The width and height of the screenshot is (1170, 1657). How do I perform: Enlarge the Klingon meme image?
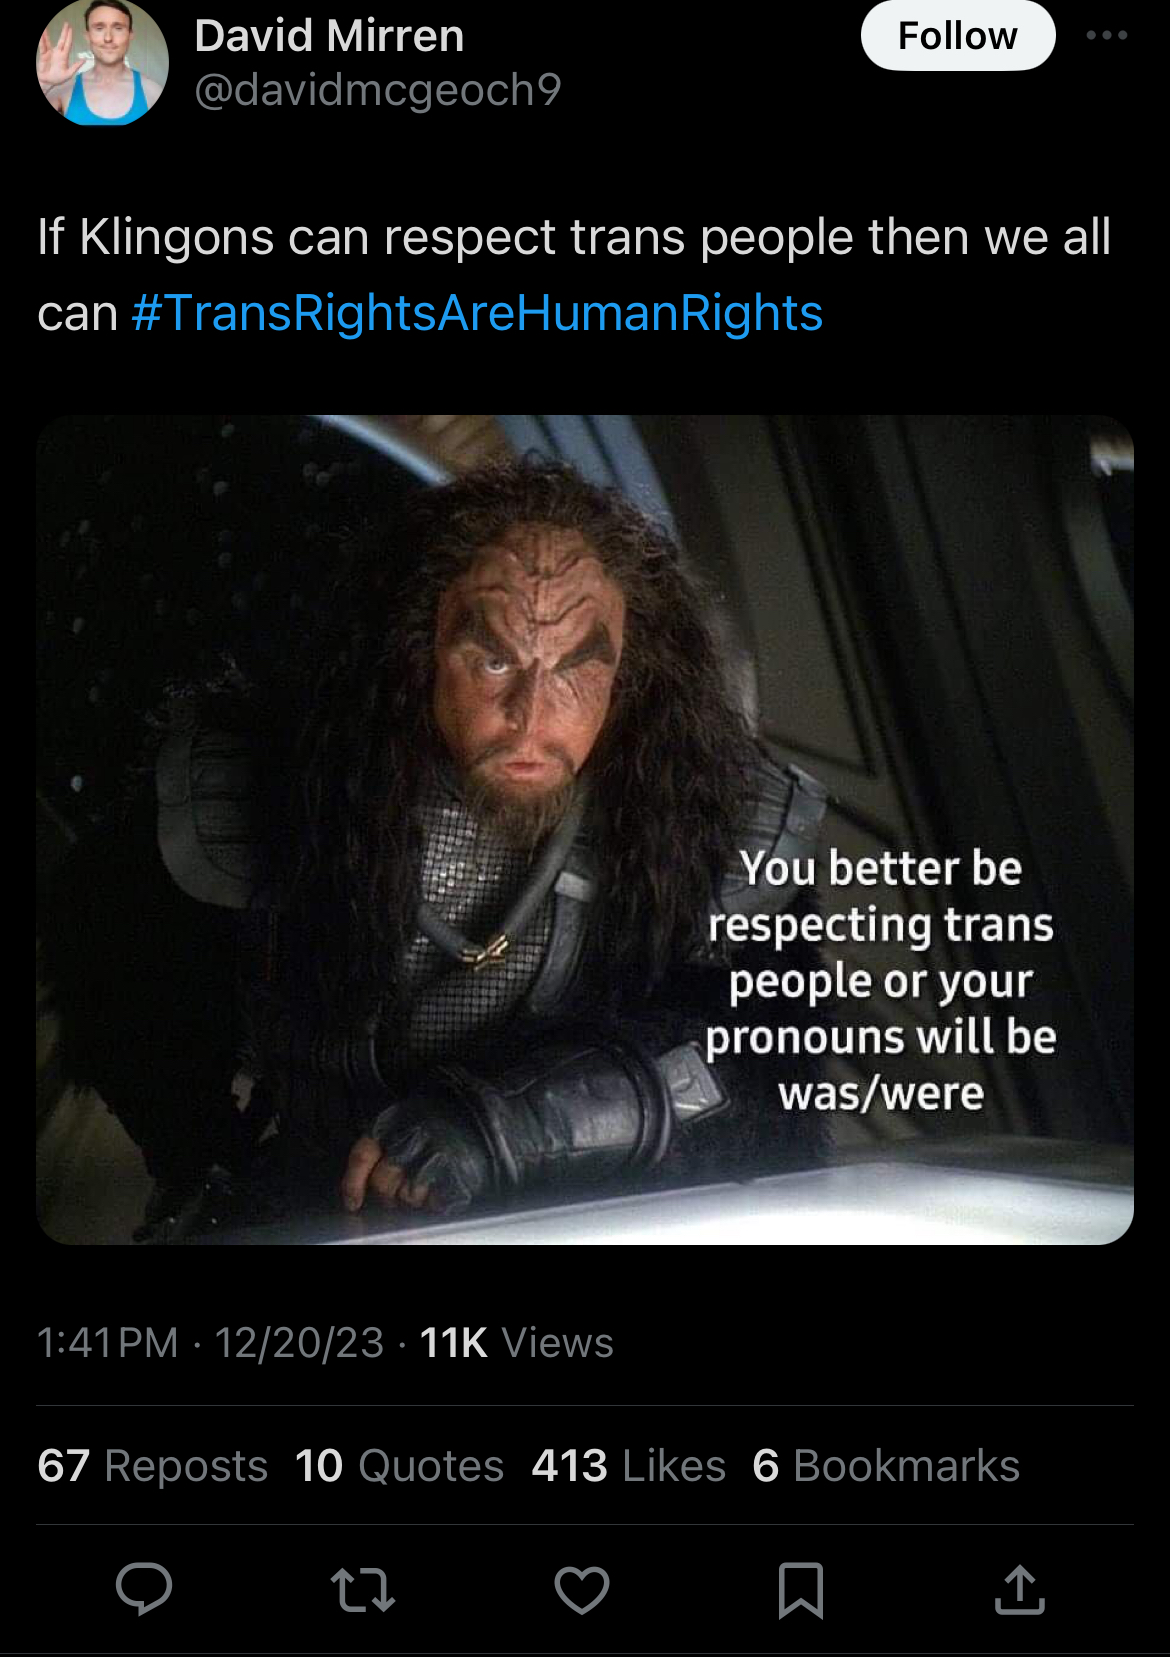point(585,830)
